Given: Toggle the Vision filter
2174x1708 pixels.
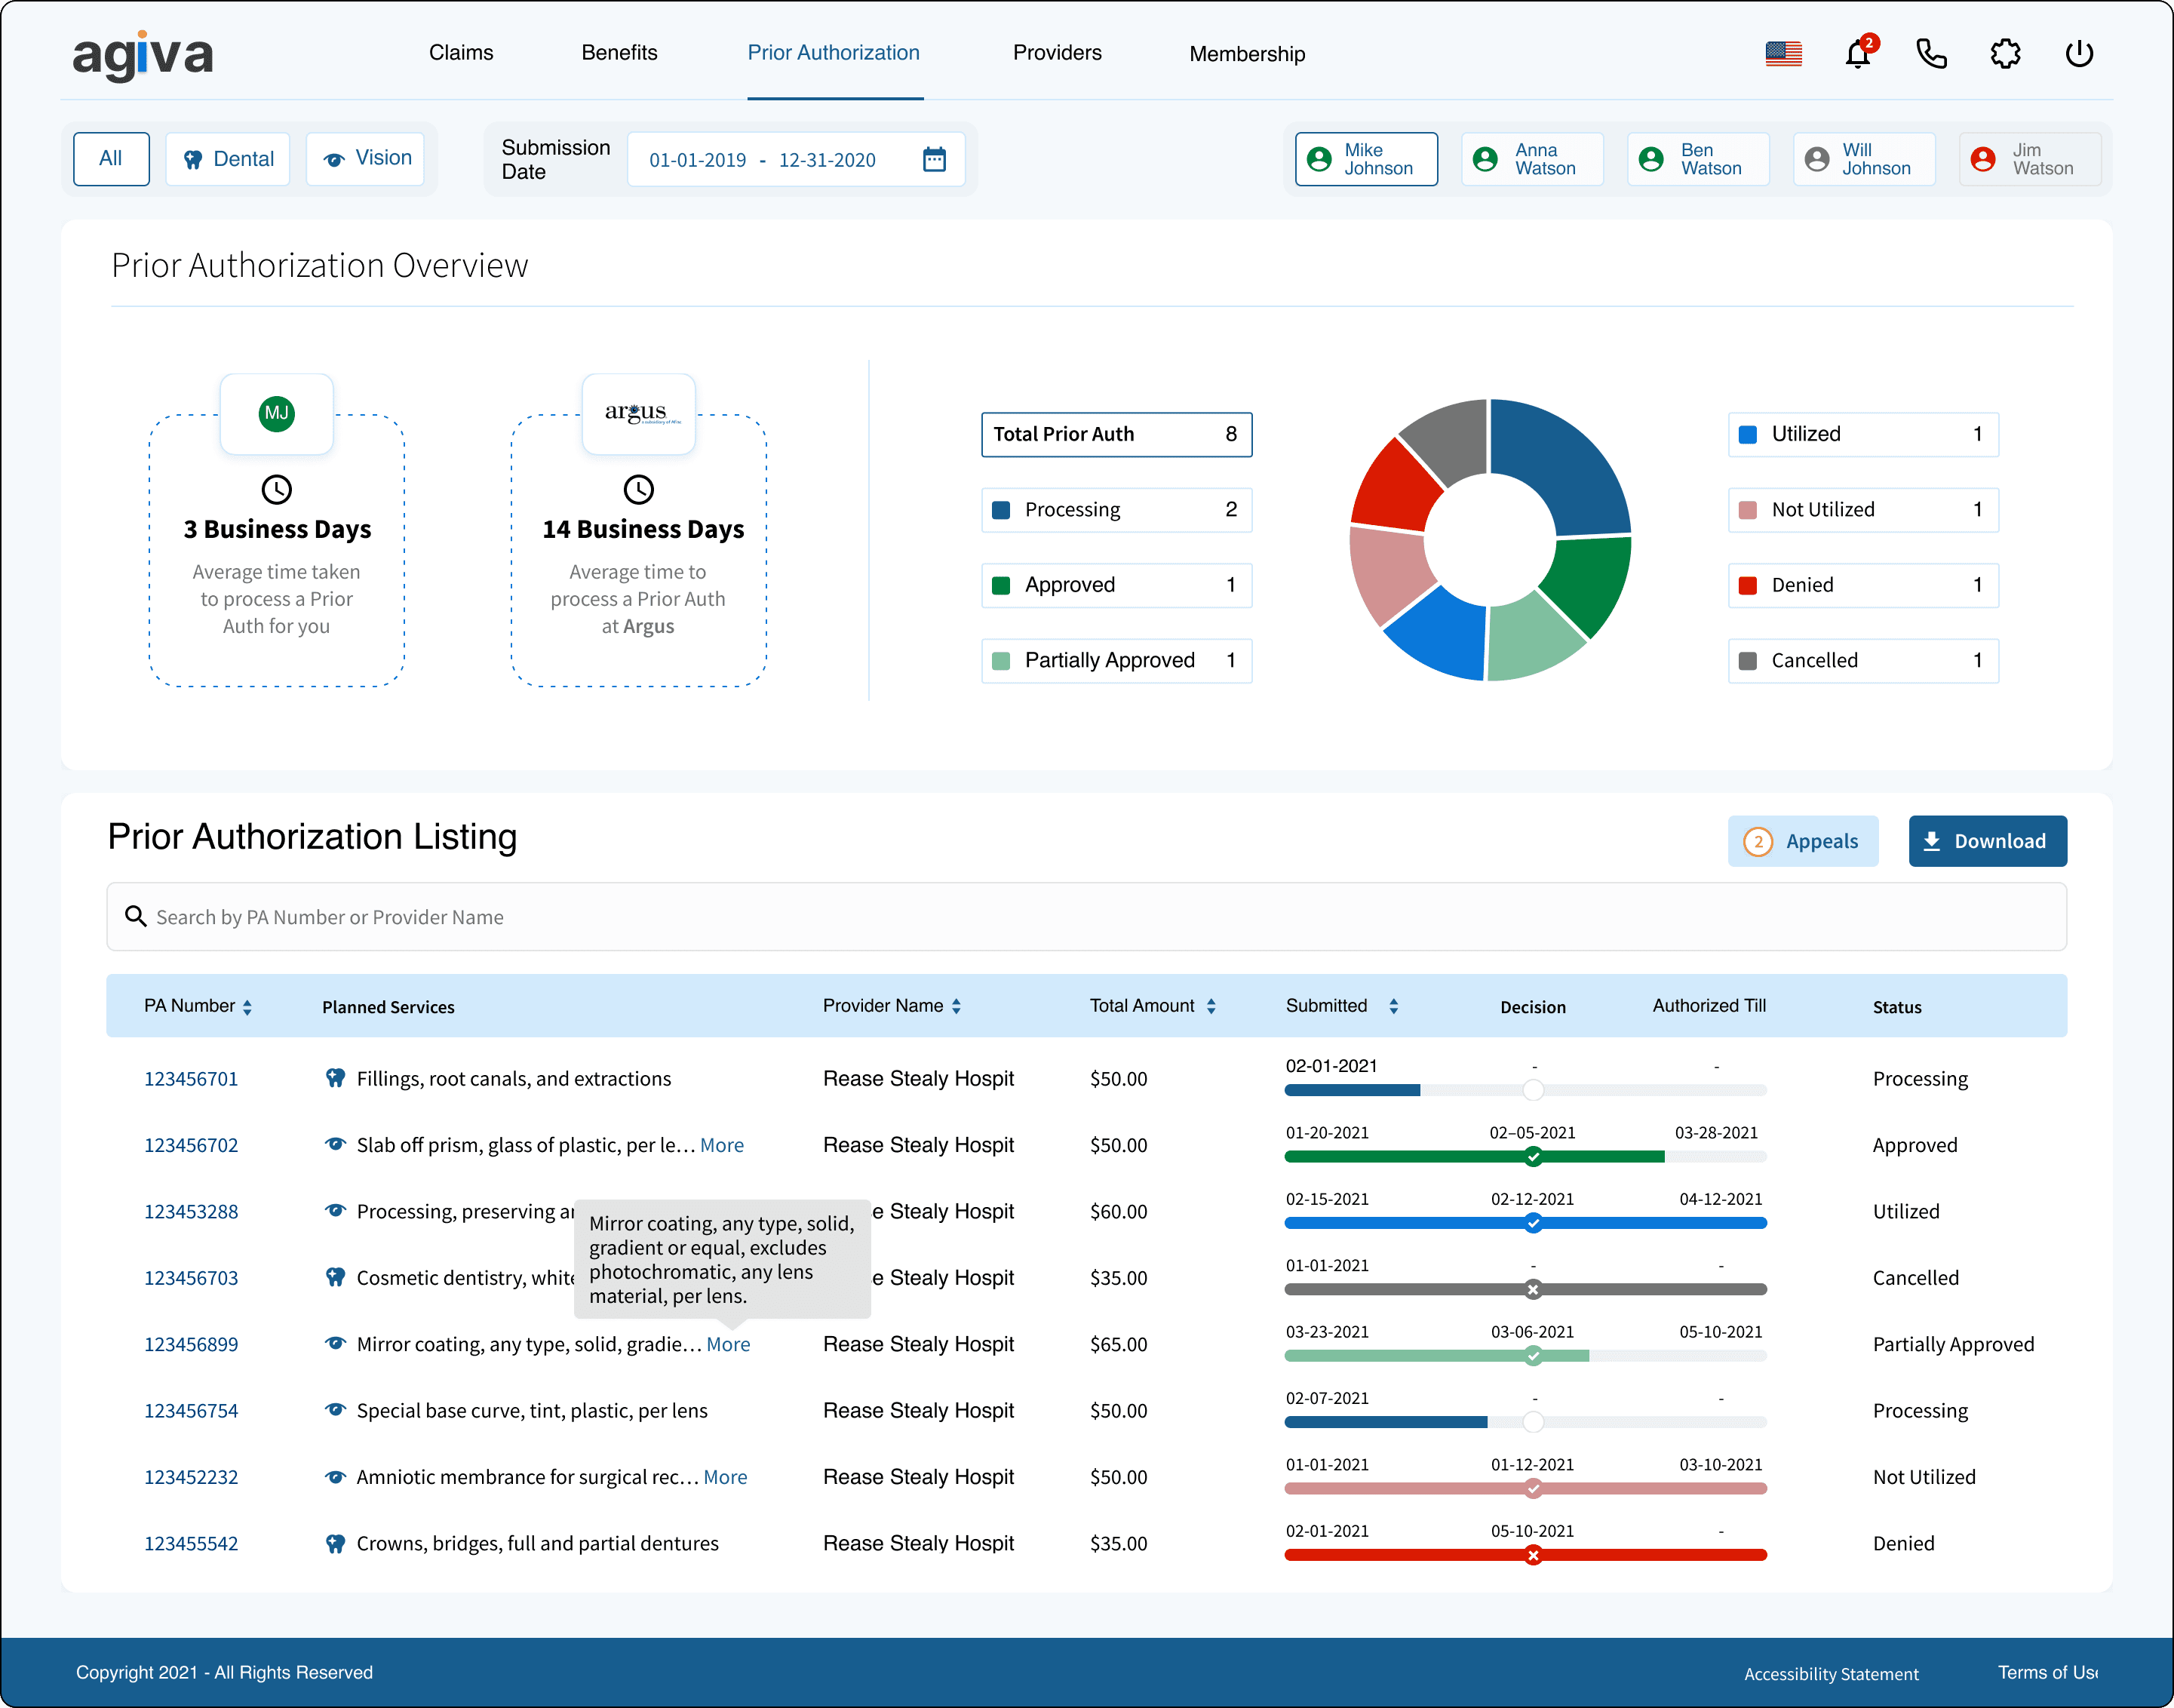Looking at the screenshot, I should 366,159.
